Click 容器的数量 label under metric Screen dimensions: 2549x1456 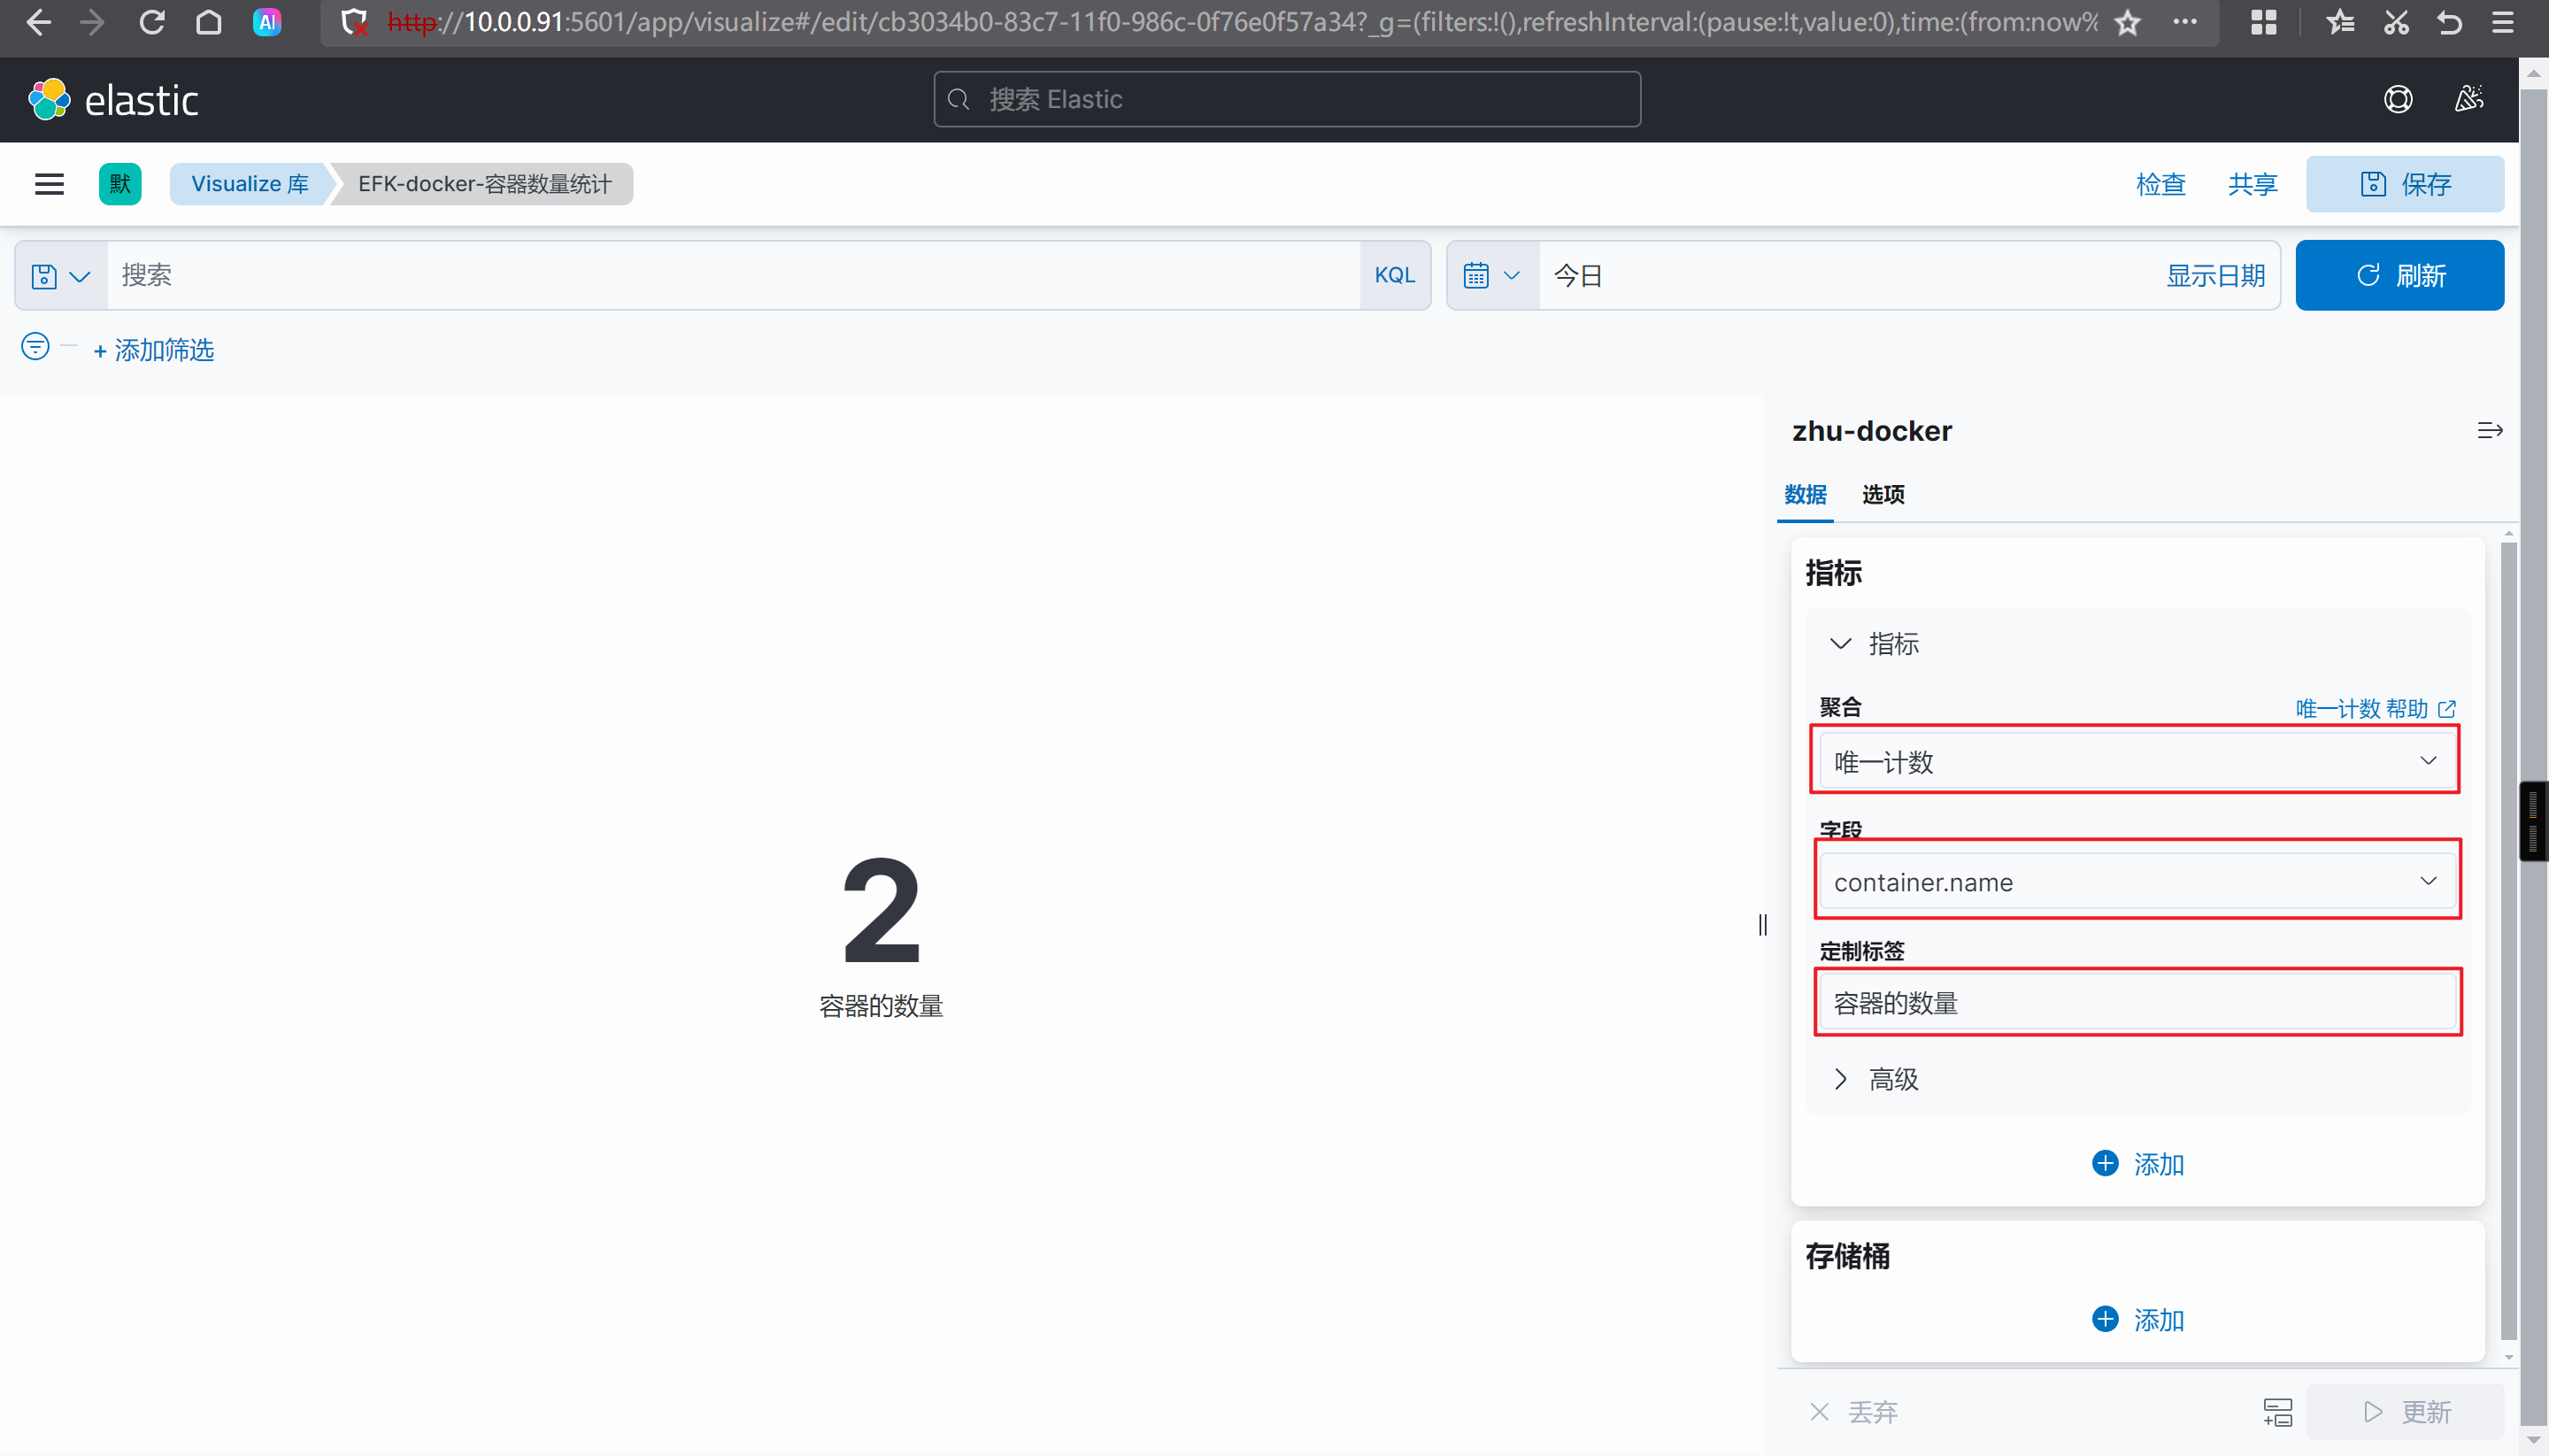point(881,1006)
